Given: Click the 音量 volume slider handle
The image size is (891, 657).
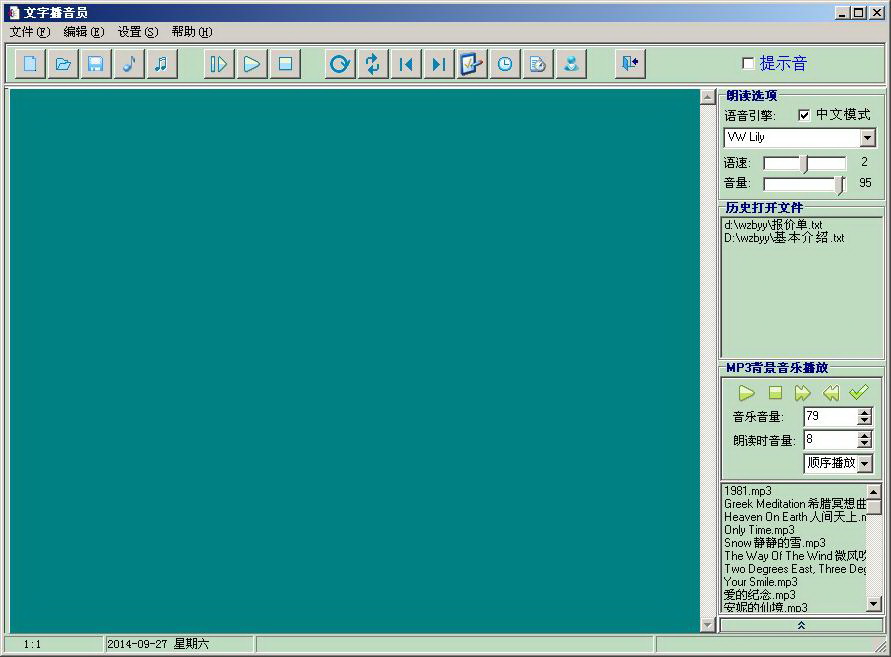Looking at the screenshot, I should [840, 184].
